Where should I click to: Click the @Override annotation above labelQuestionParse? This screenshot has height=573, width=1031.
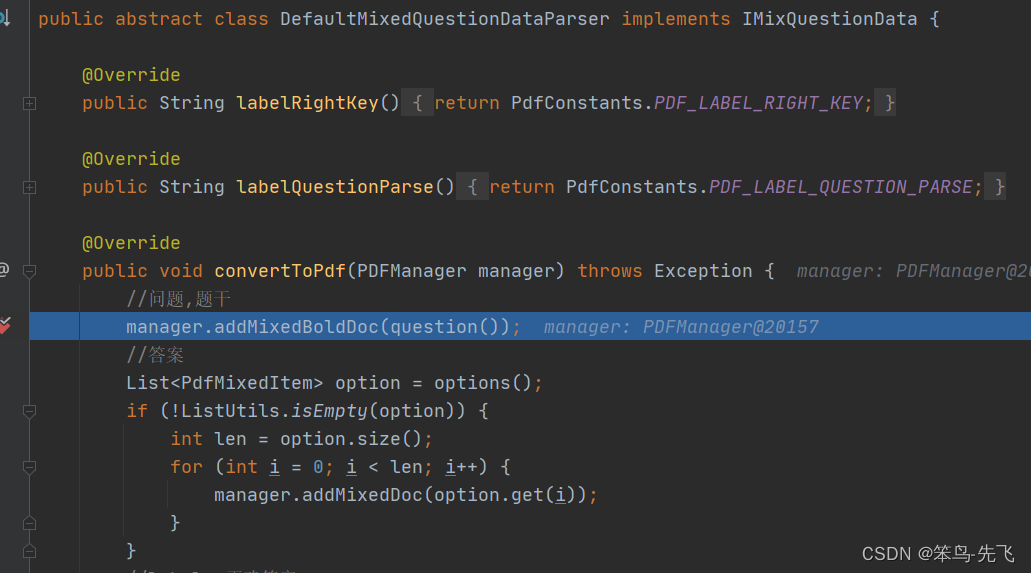pyautogui.click(x=131, y=159)
